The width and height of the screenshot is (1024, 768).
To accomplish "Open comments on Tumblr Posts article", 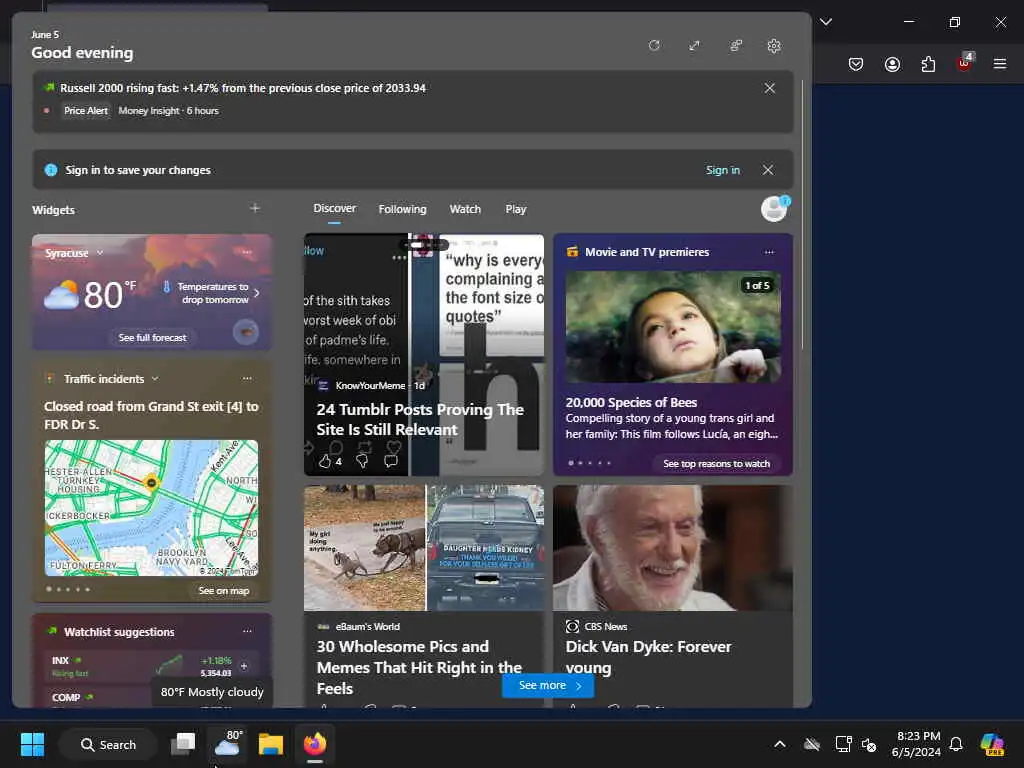I will pos(391,461).
